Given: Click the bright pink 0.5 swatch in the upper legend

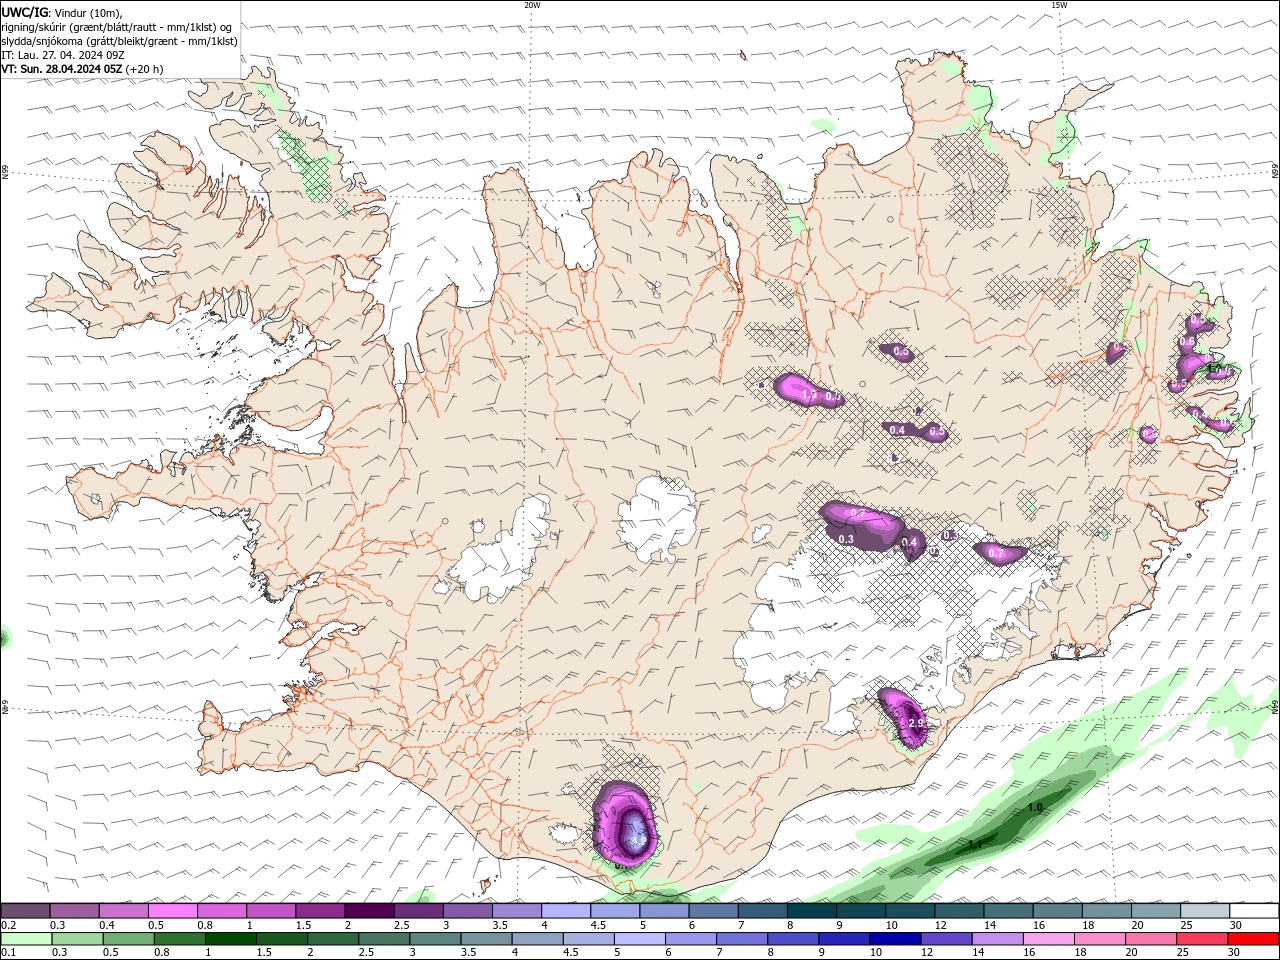Looking at the screenshot, I should 172,911.
